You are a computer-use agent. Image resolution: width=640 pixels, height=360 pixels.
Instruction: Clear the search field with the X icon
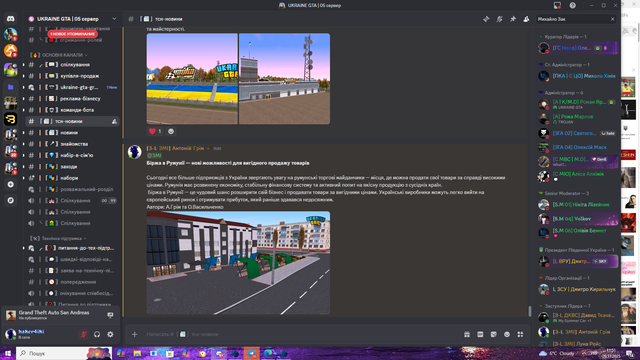click(612, 19)
